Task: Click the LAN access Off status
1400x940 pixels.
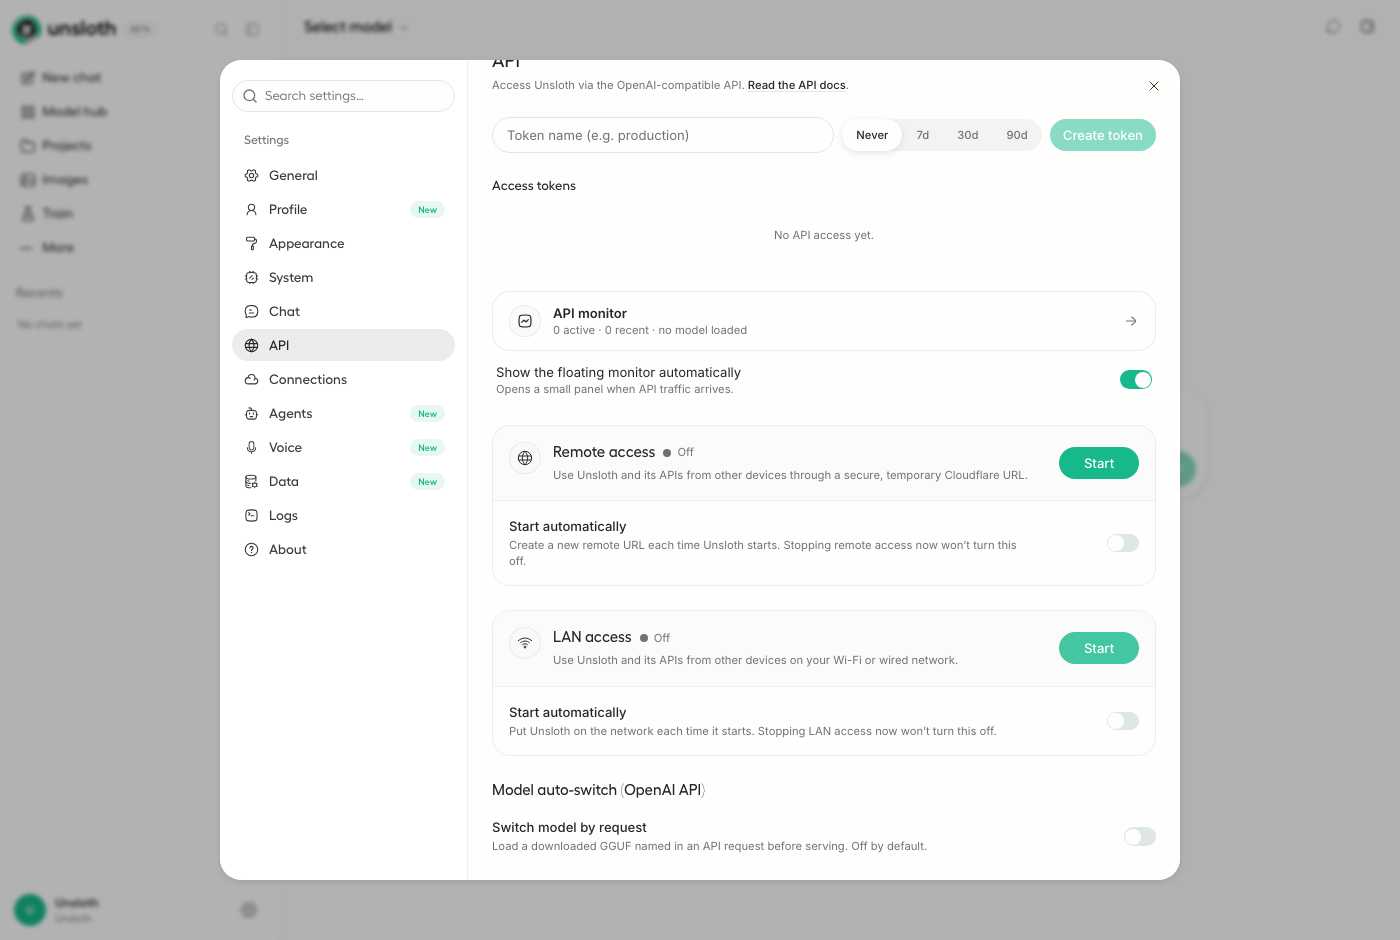Action: [x=656, y=638]
